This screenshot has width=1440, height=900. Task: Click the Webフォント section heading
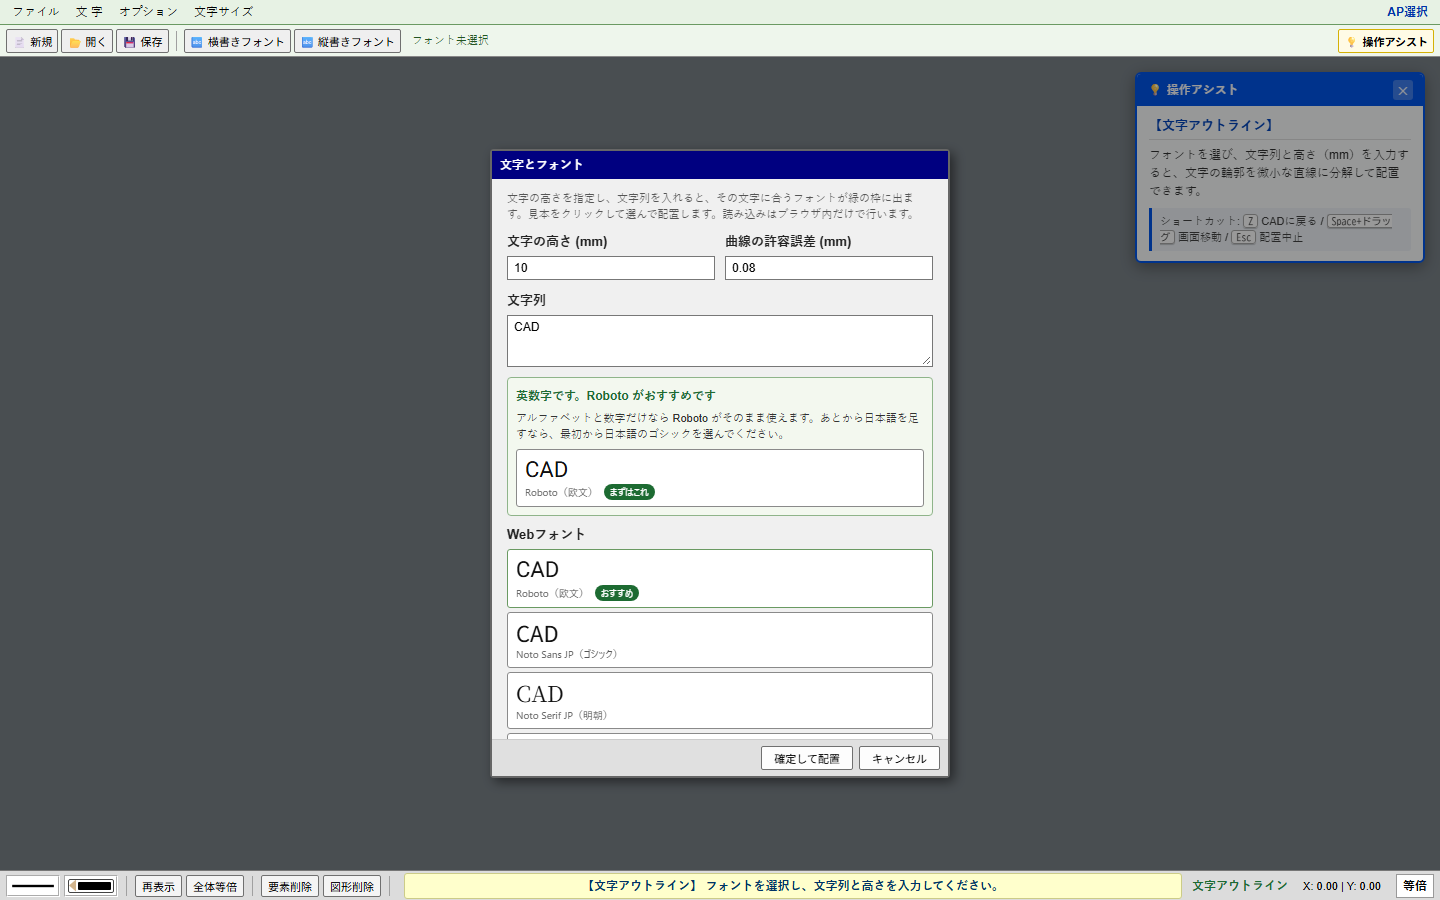(x=546, y=534)
